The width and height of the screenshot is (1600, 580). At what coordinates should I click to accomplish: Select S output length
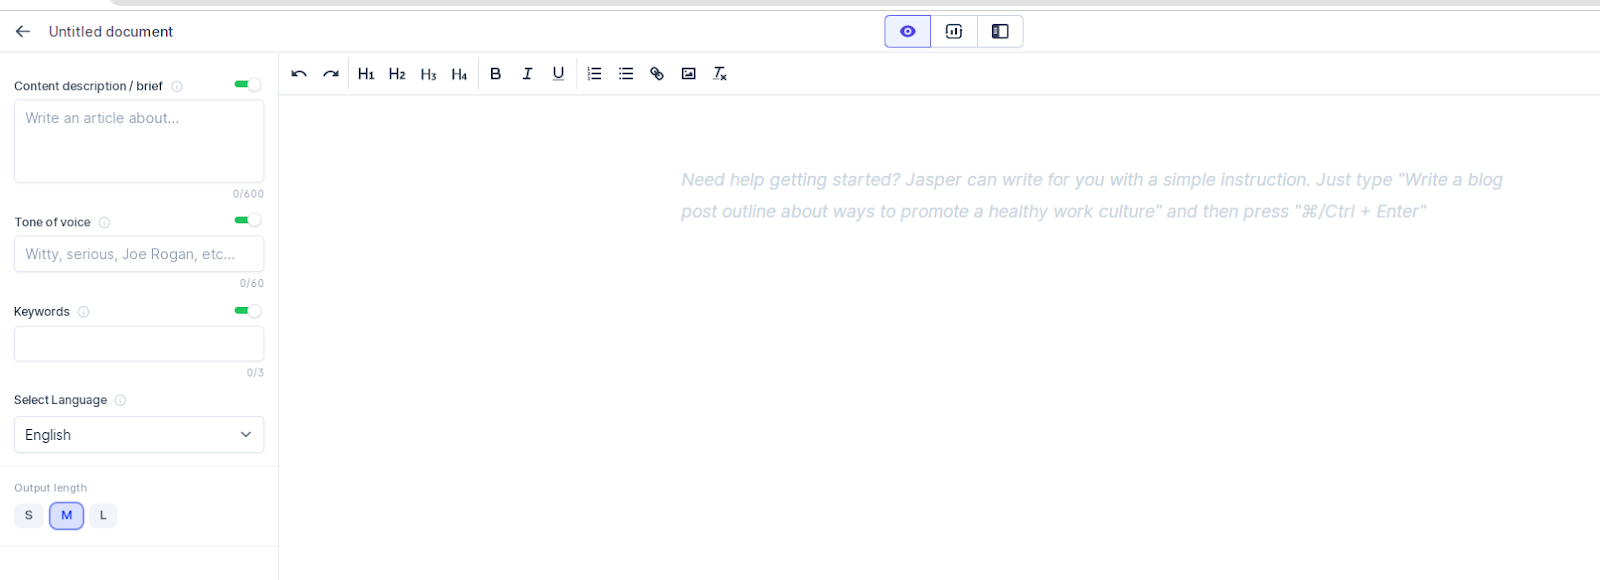coord(28,516)
